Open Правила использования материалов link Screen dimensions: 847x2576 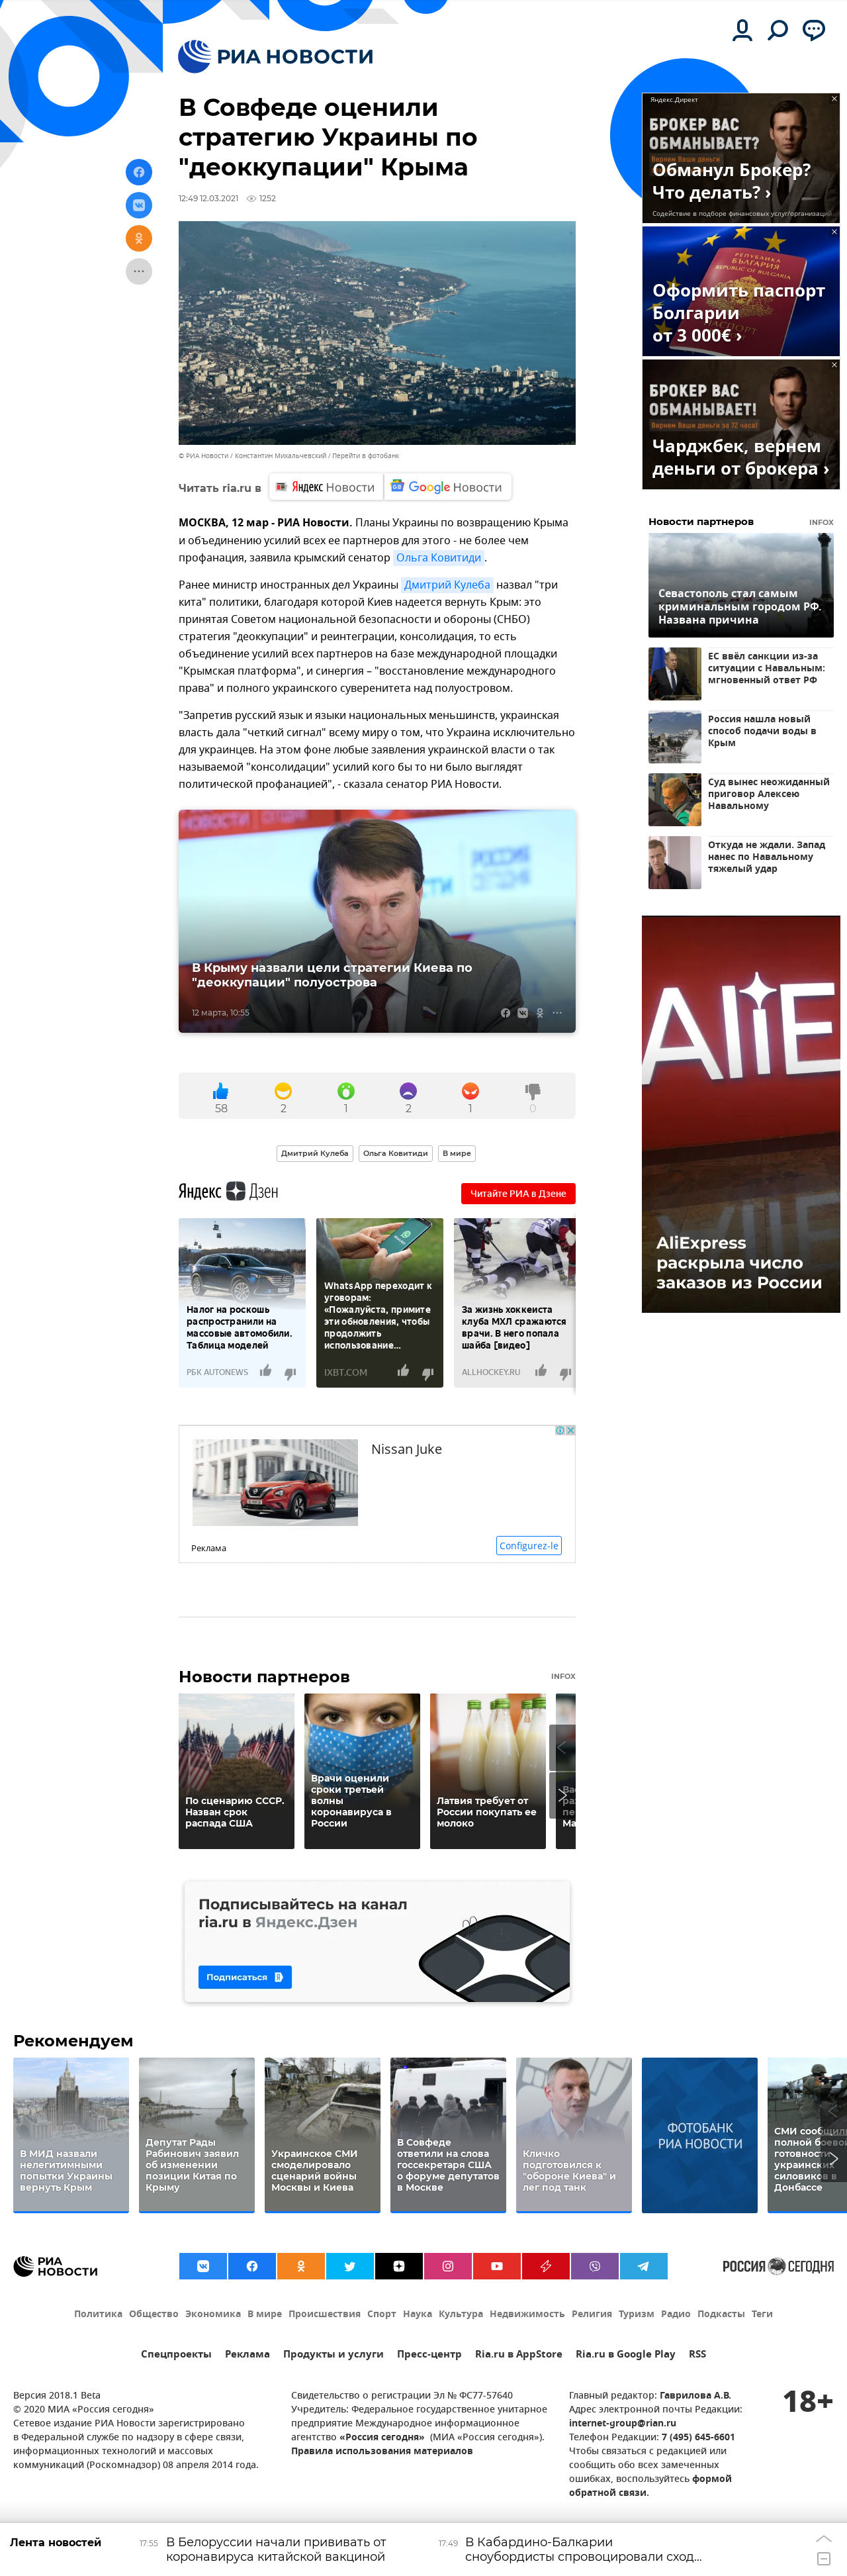pyautogui.click(x=381, y=2450)
